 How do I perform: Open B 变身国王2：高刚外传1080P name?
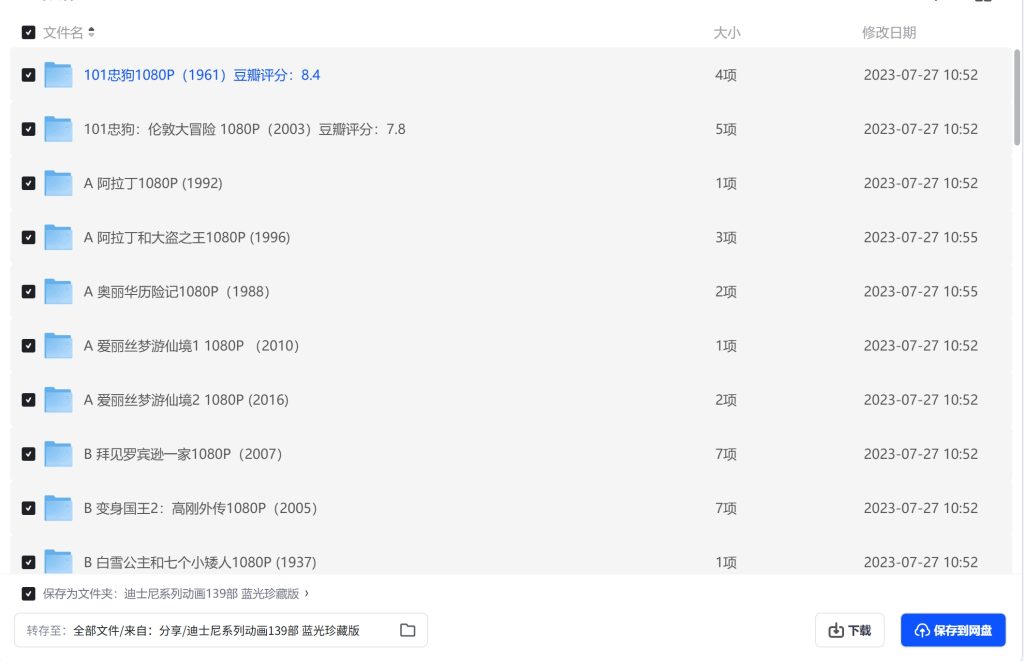200,509
